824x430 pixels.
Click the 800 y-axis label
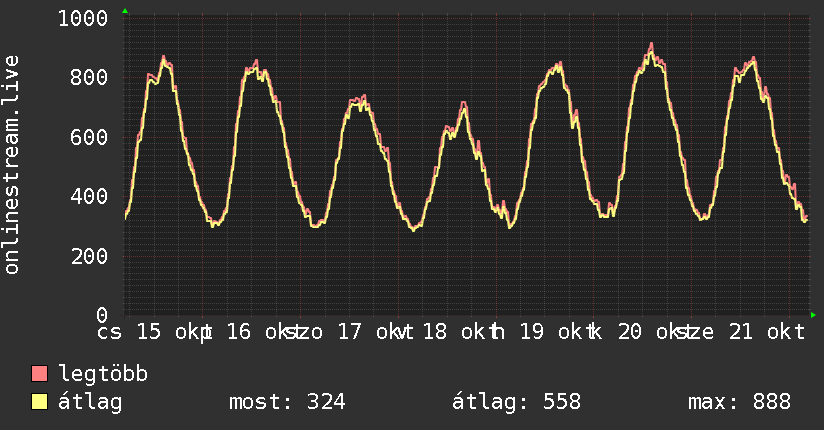(x=89, y=78)
